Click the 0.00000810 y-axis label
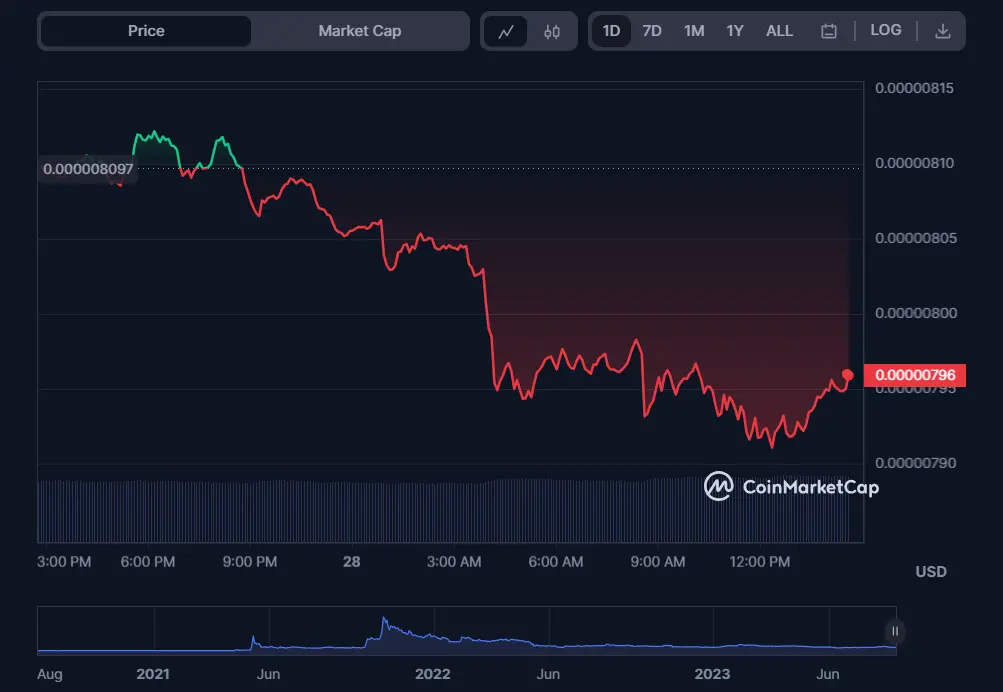 (x=914, y=163)
